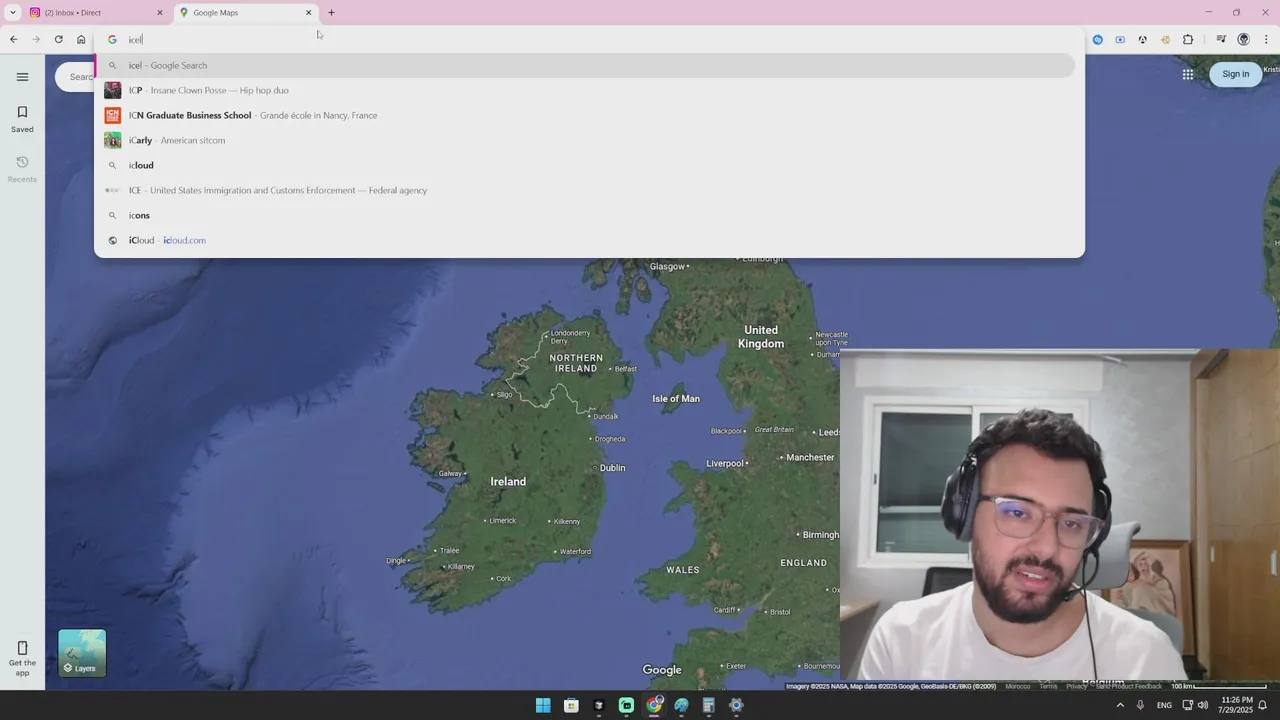Open the Shazam extension icon
The height and width of the screenshot is (720, 1280).
(1097, 39)
